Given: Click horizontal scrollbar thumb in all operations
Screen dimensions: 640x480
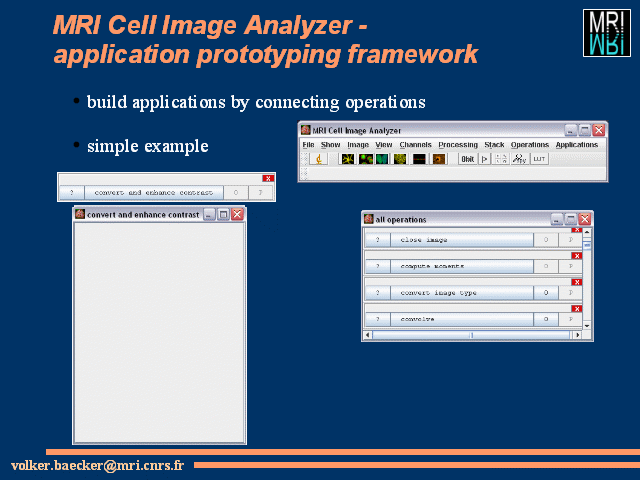Looking at the screenshot, I should point(471,335).
